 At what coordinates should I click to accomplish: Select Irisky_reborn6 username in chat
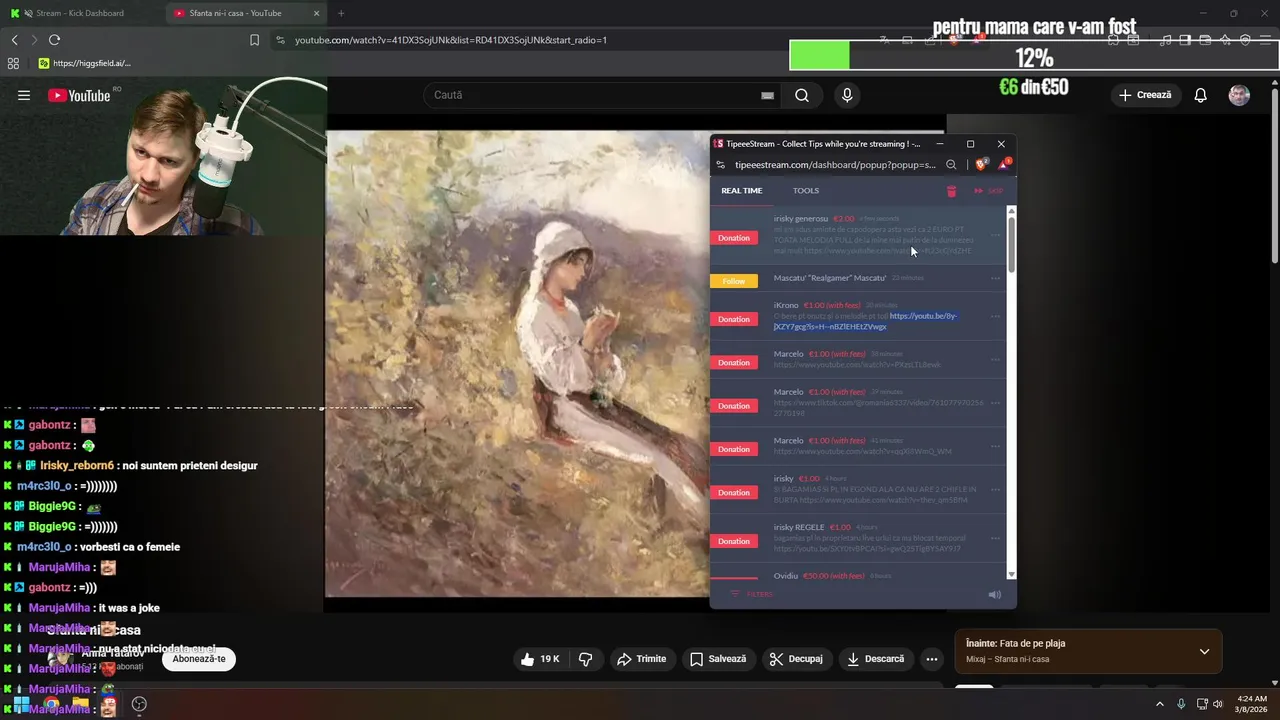(77, 466)
